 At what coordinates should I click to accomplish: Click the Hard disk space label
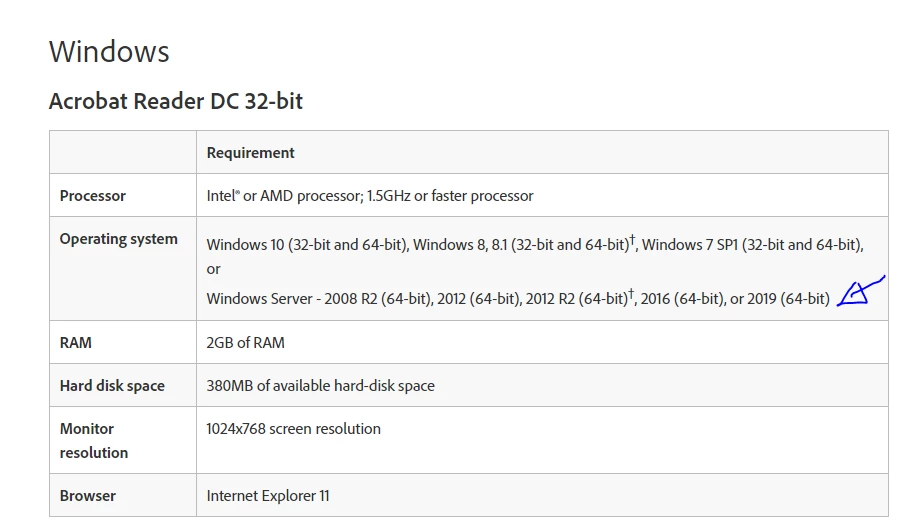112,385
